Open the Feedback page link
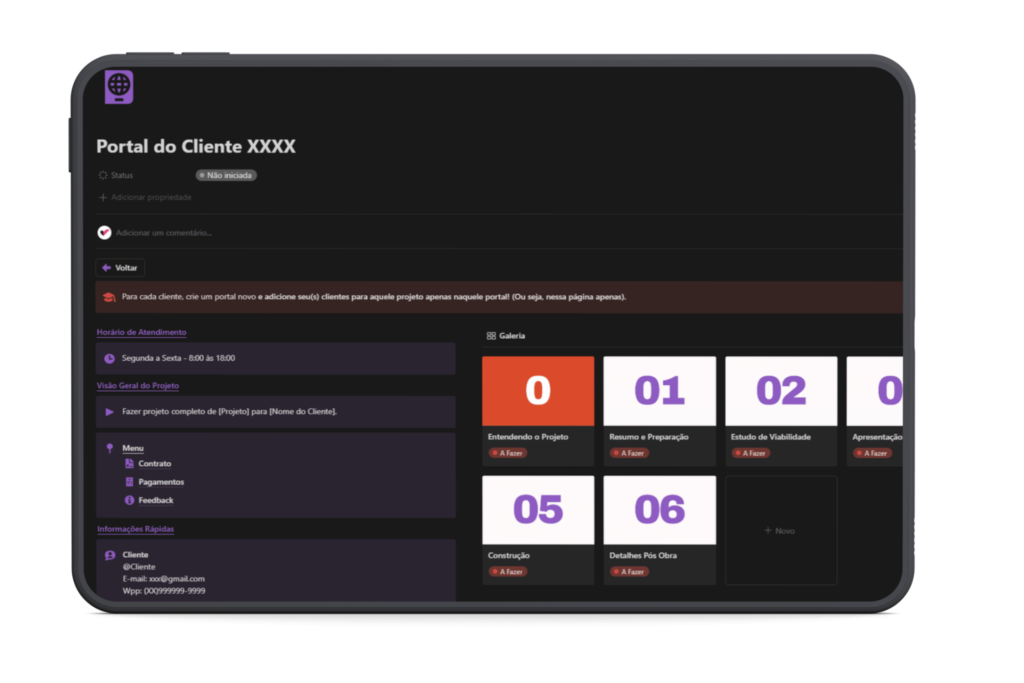 (156, 500)
